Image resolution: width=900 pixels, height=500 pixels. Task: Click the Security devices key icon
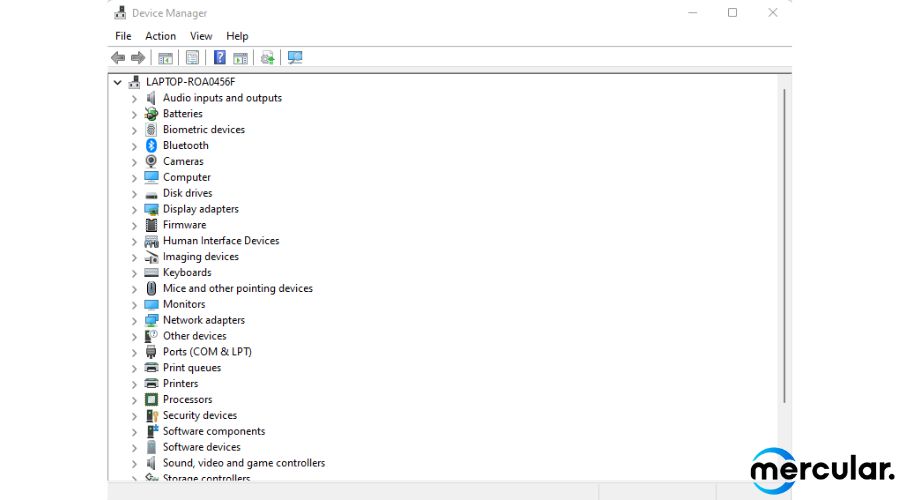tap(152, 416)
